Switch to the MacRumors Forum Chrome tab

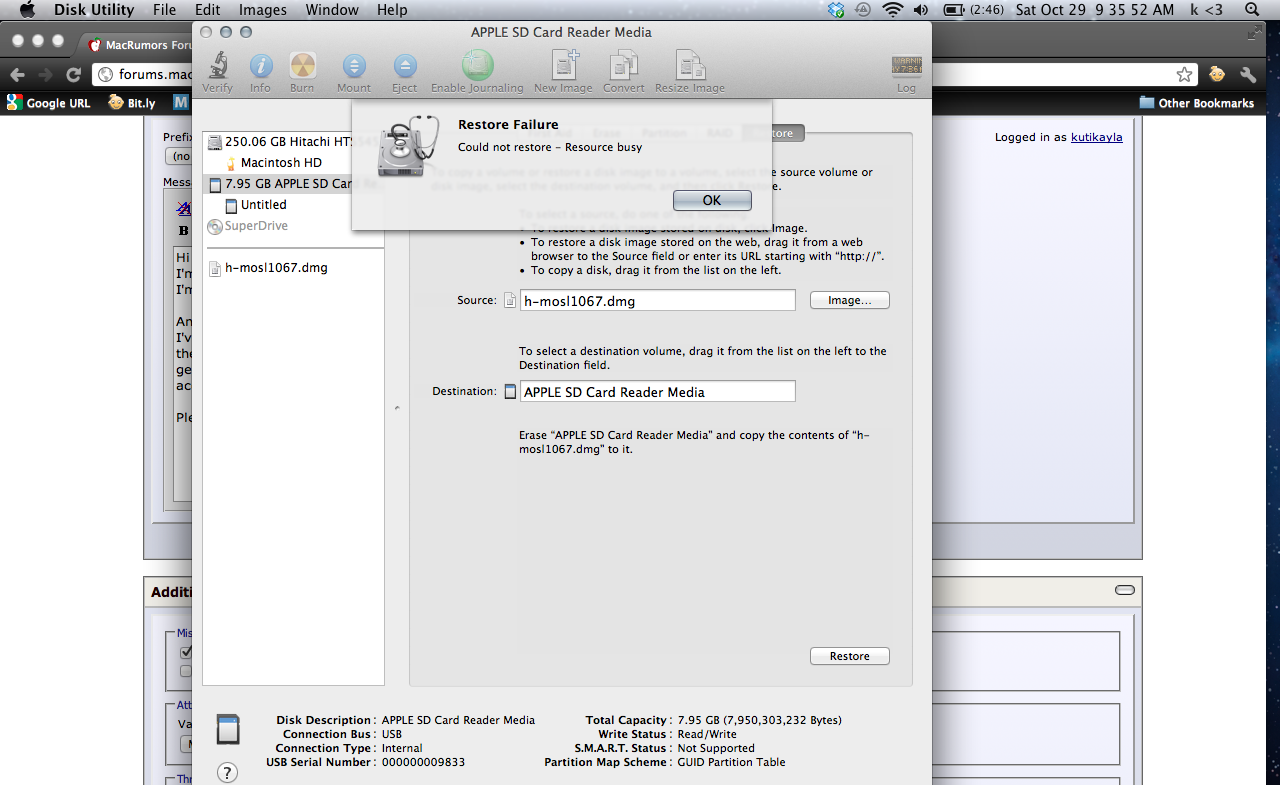click(140, 45)
